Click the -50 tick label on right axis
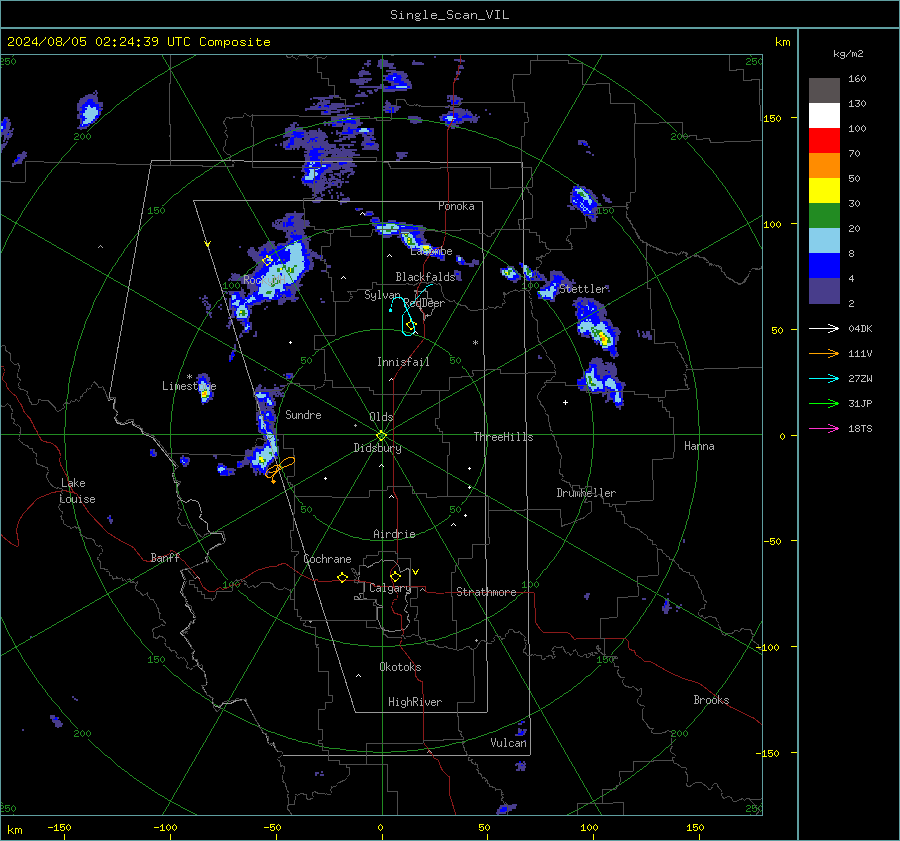The image size is (900, 841). (774, 541)
